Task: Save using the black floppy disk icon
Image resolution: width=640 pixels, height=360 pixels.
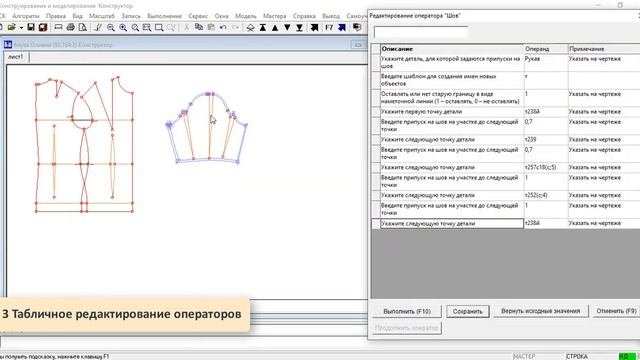Action: 31,27
